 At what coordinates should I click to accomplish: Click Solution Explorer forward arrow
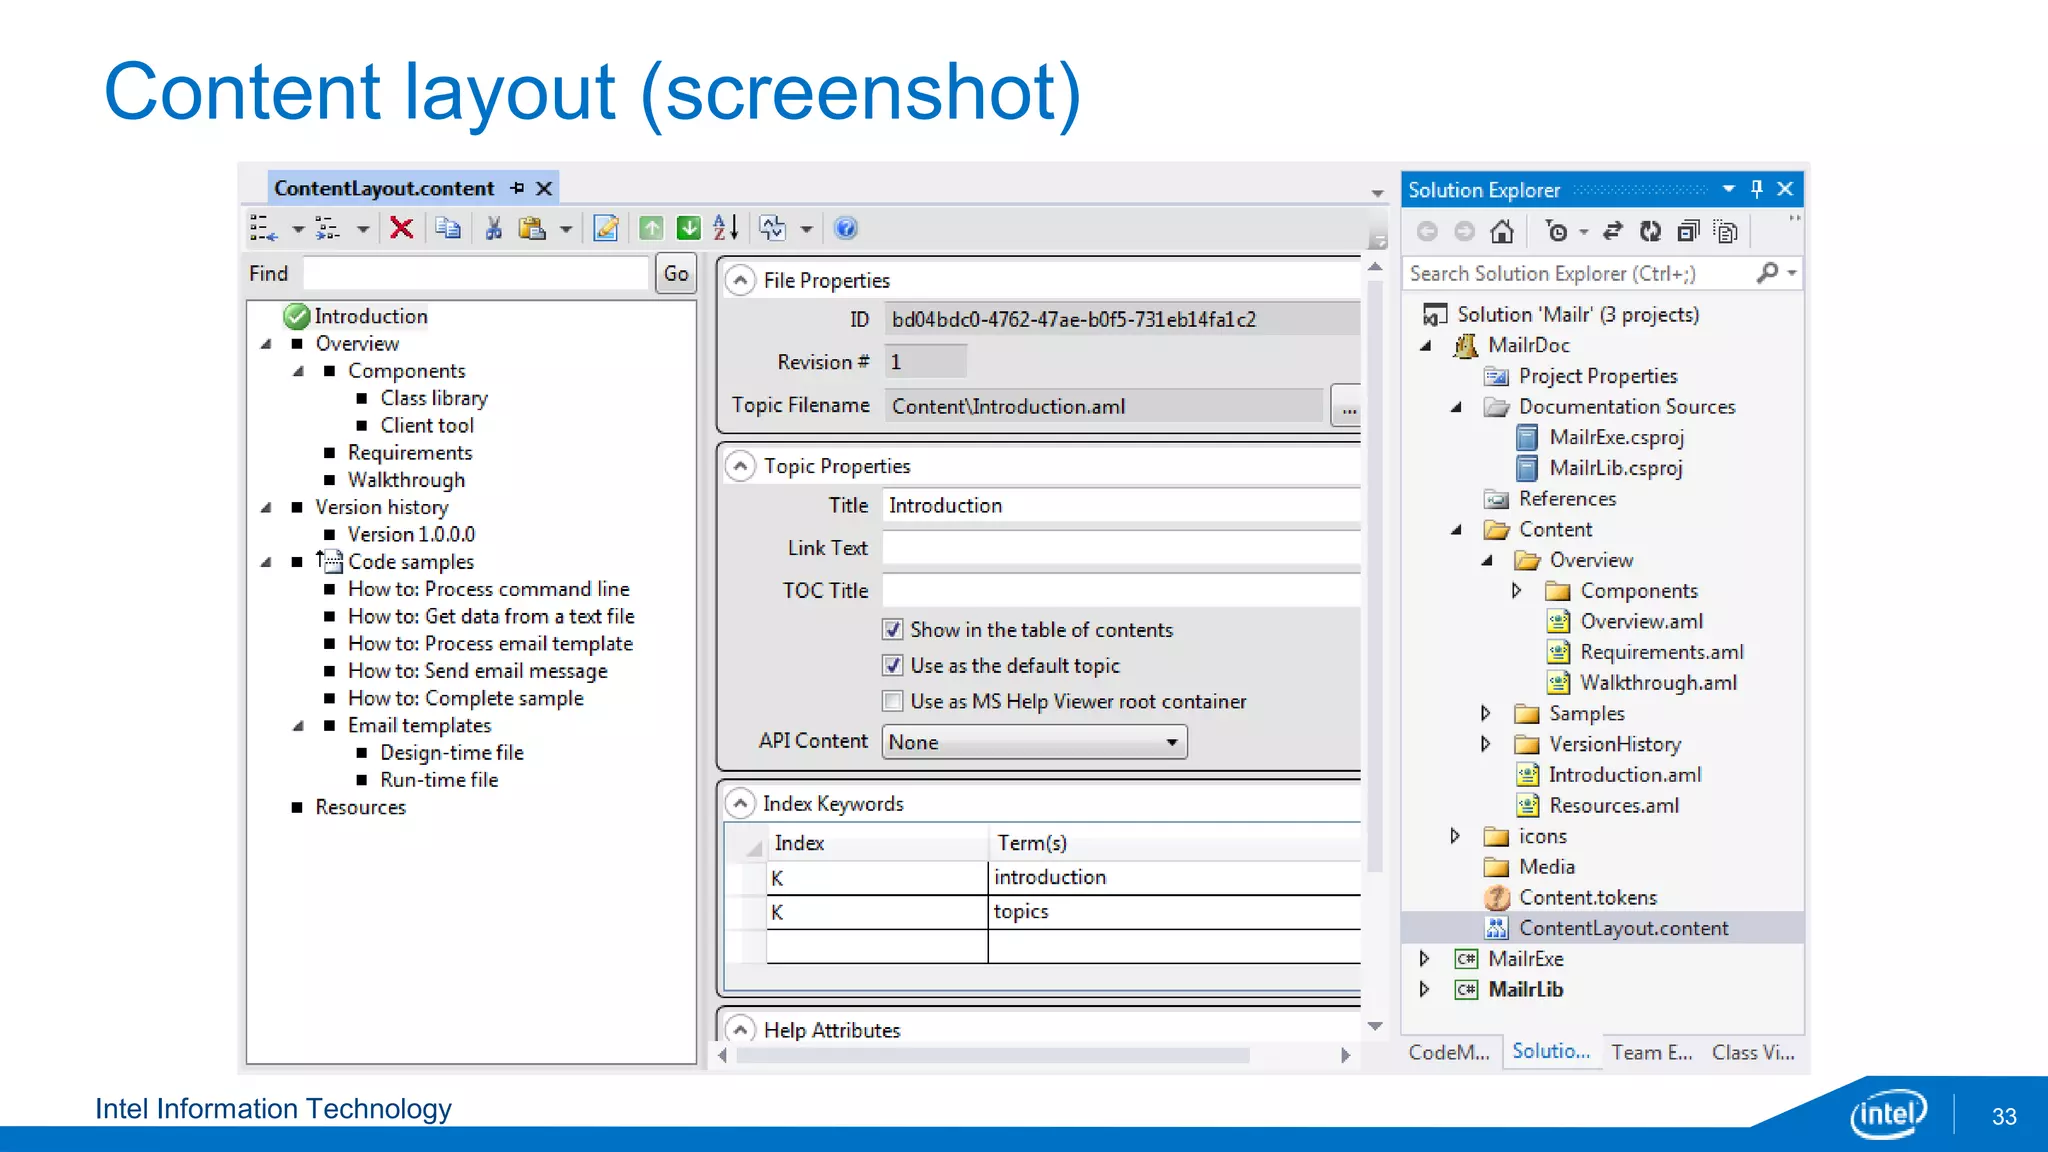coord(1464,232)
